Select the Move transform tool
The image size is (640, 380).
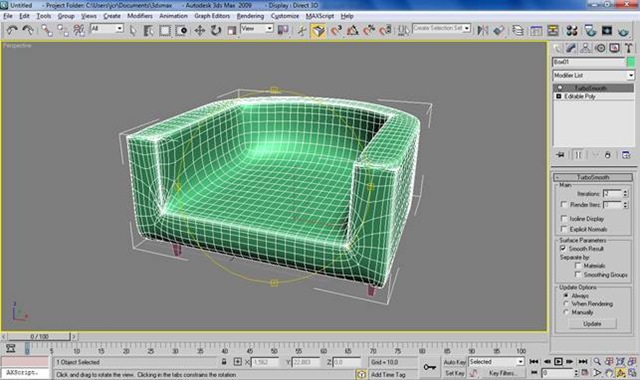[x=200, y=31]
